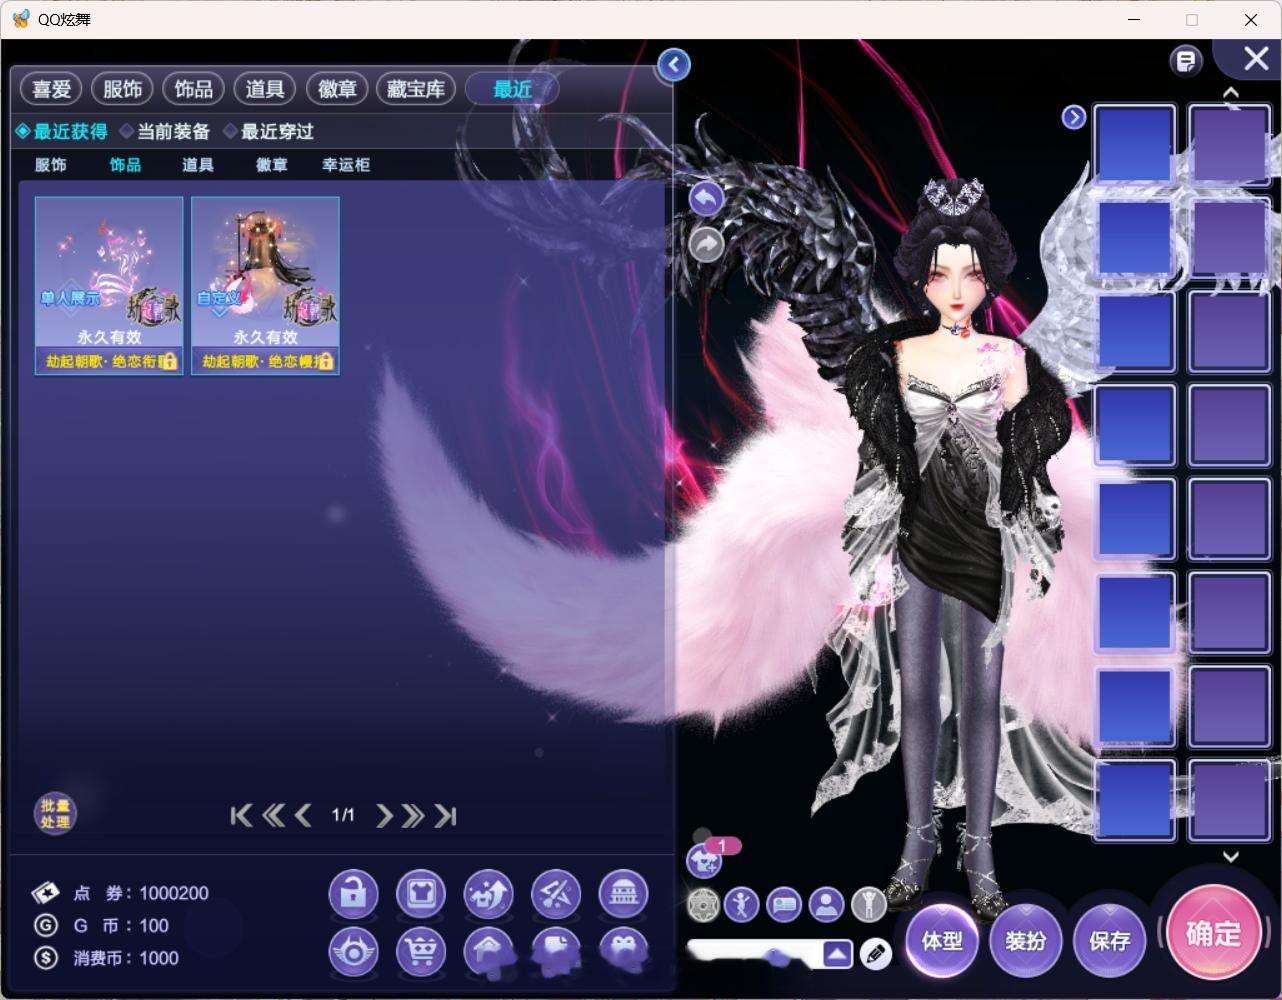Click the unlock padlock icon button

(x=353, y=894)
